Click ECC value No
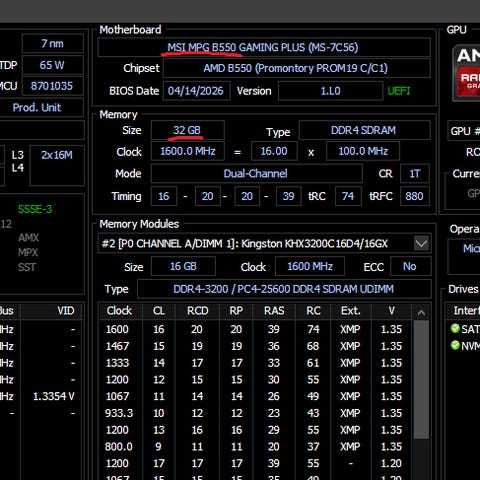The image size is (480, 480). coord(410,266)
